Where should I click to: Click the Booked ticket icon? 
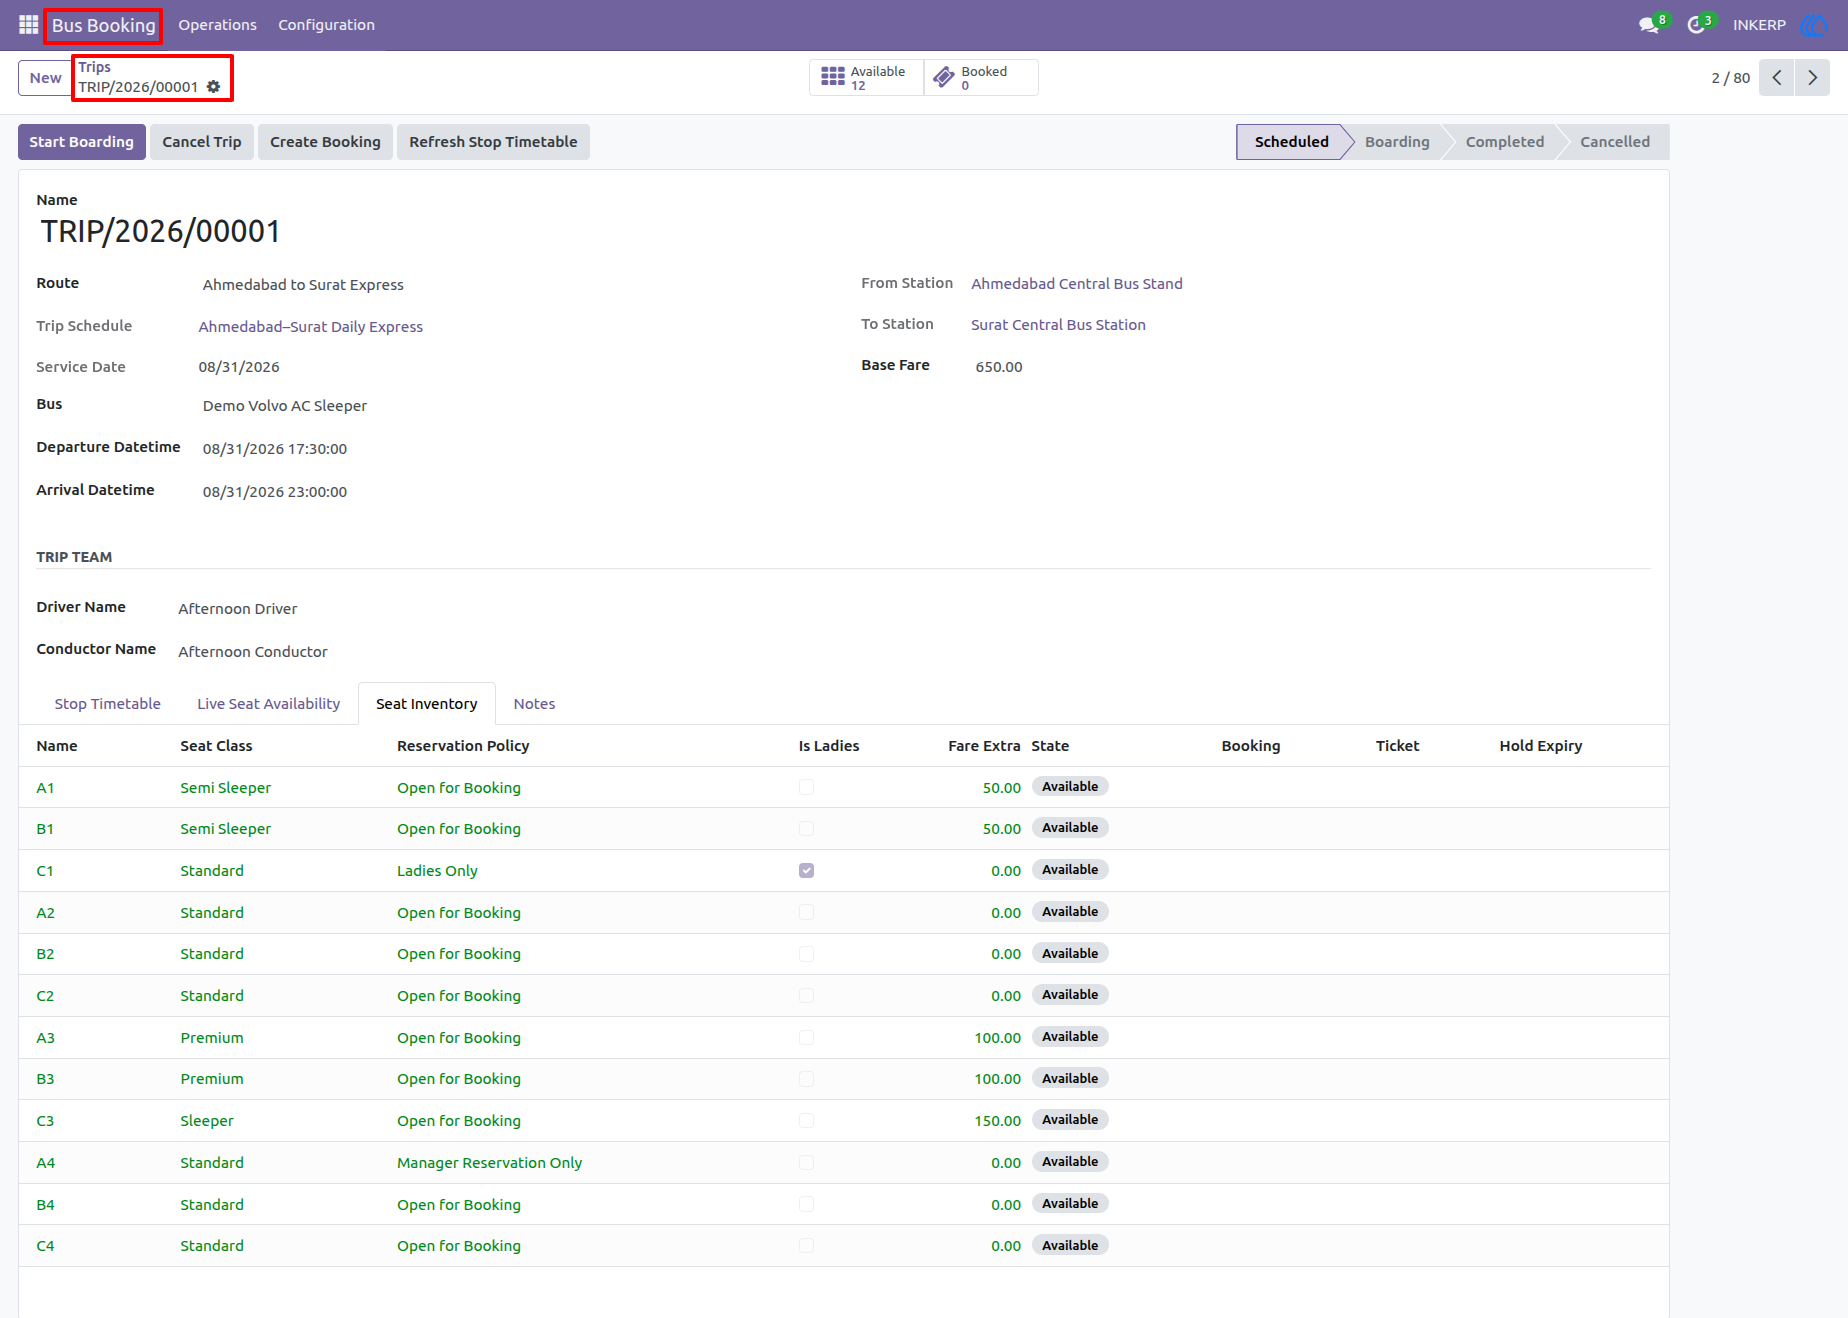tap(943, 77)
